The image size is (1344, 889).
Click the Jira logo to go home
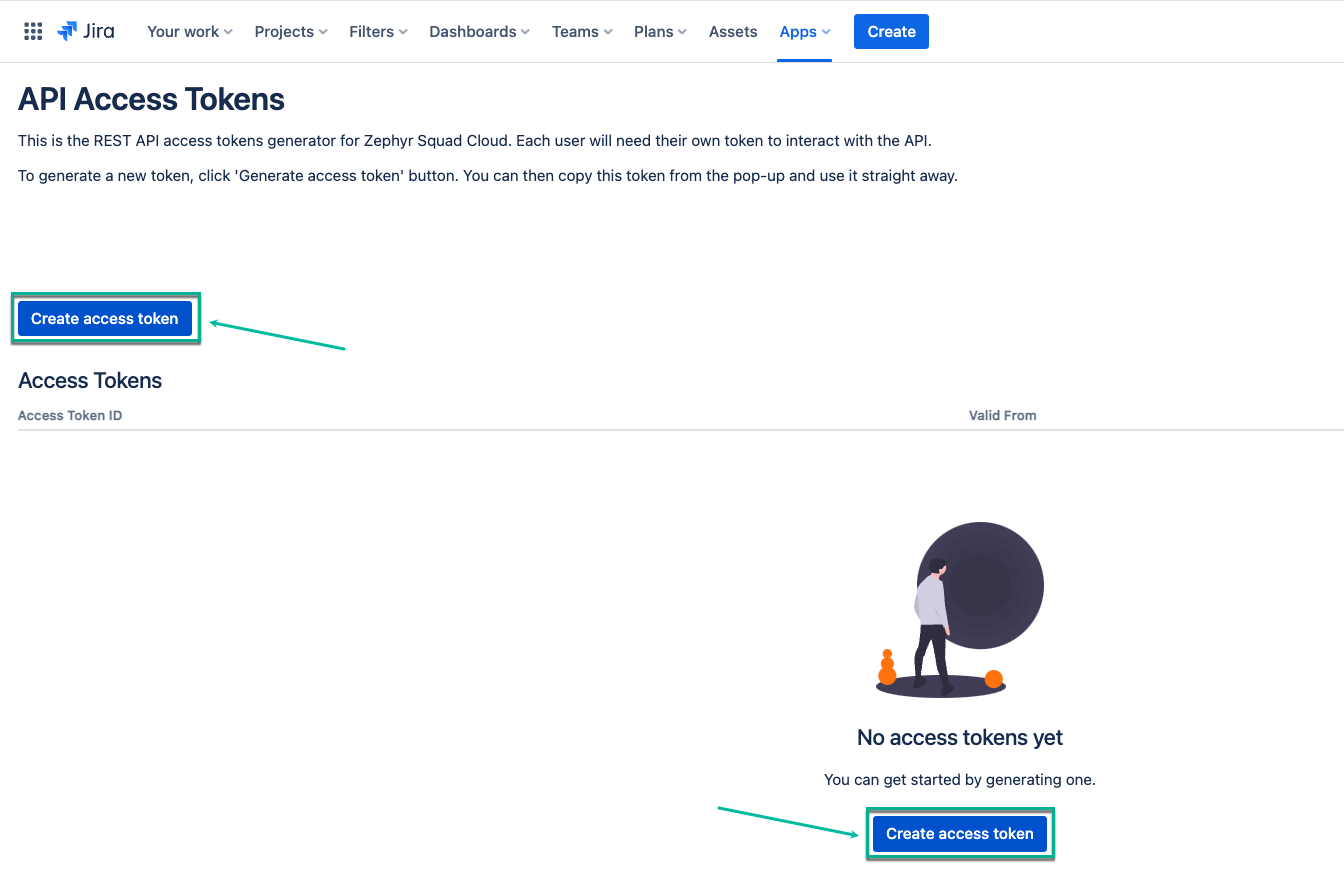tap(68, 31)
